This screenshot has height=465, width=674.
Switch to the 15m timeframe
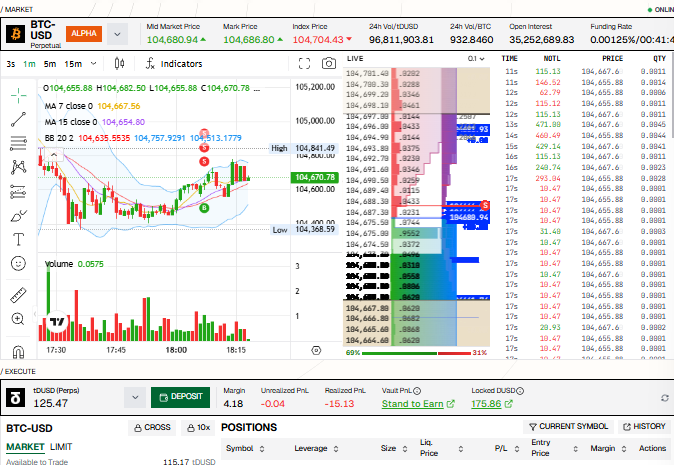coord(73,64)
